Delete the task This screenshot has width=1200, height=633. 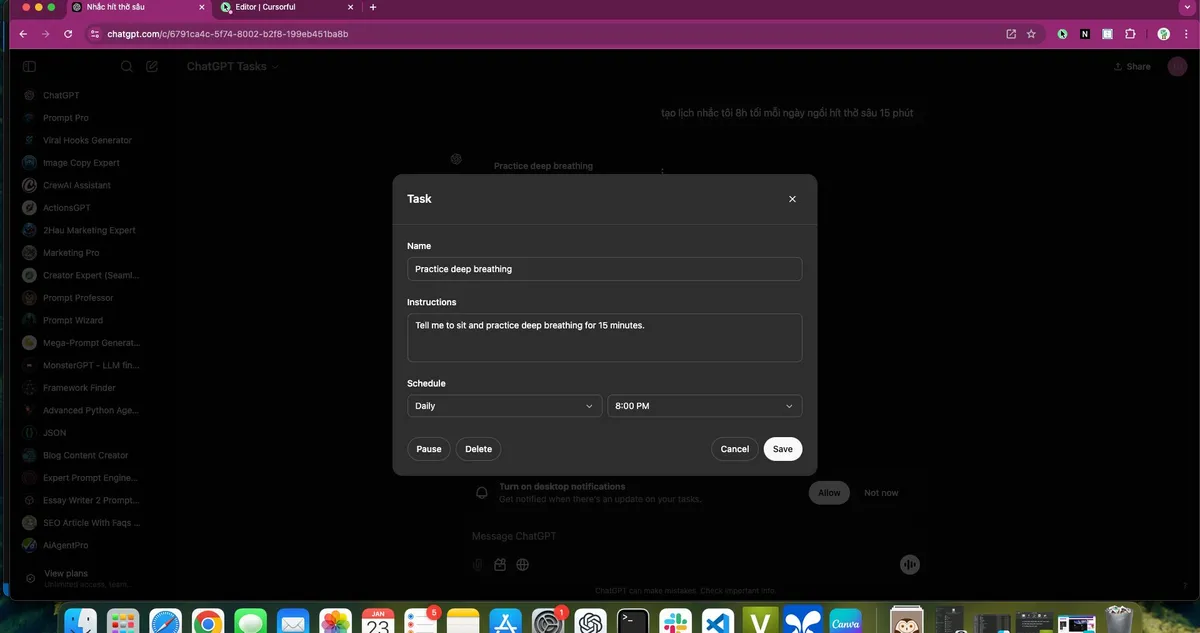(x=478, y=449)
